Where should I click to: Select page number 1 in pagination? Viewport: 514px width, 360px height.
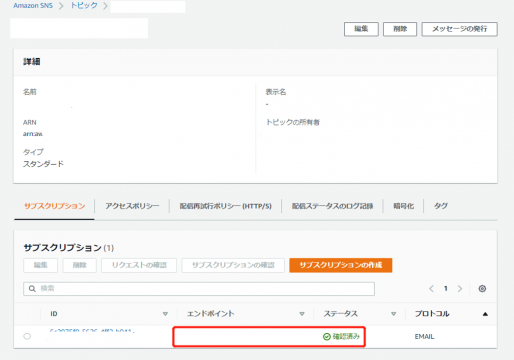pyautogui.click(x=446, y=289)
